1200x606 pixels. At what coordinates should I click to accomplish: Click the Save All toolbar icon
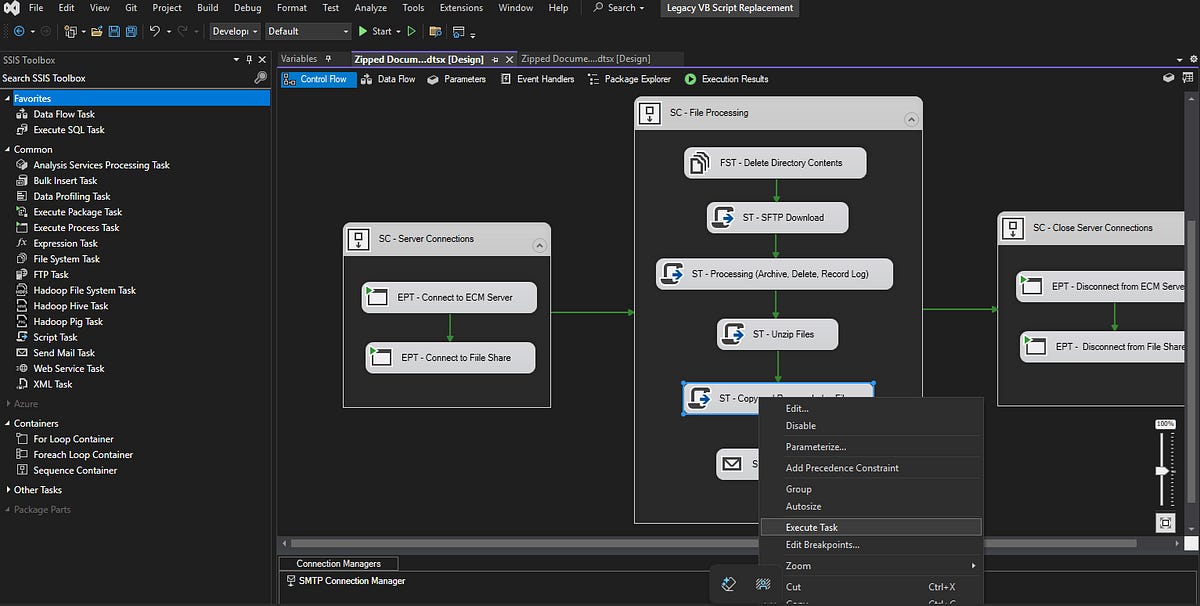coord(132,32)
